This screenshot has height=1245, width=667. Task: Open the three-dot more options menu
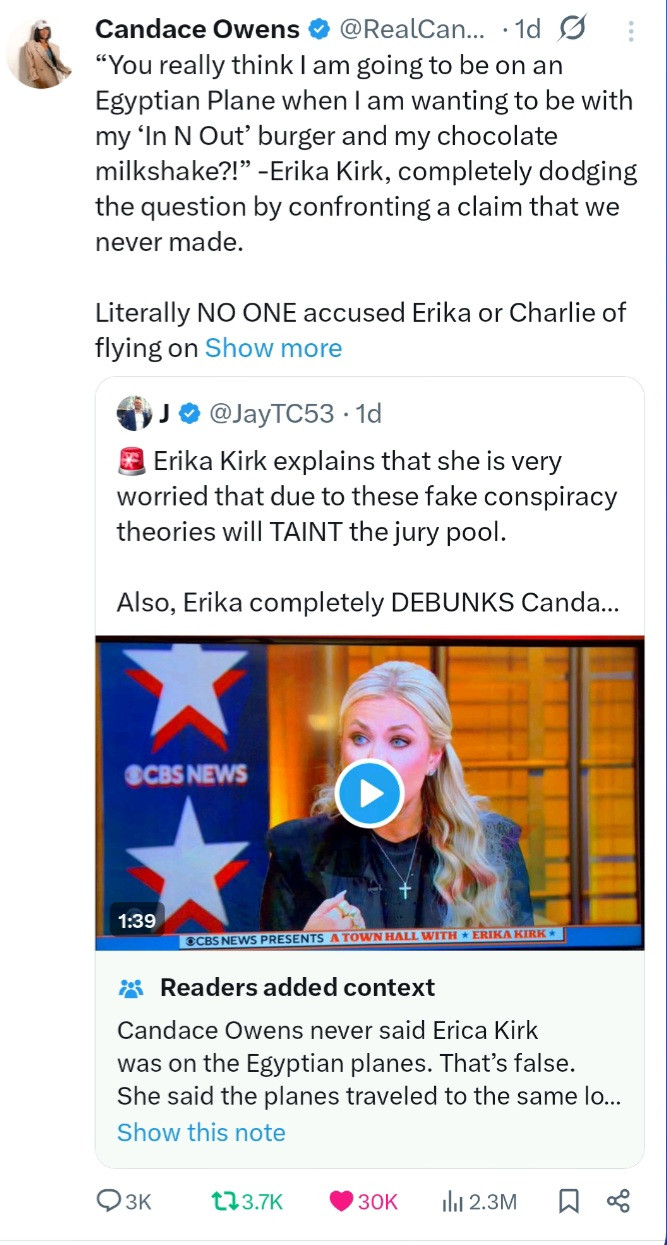[630, 31]
